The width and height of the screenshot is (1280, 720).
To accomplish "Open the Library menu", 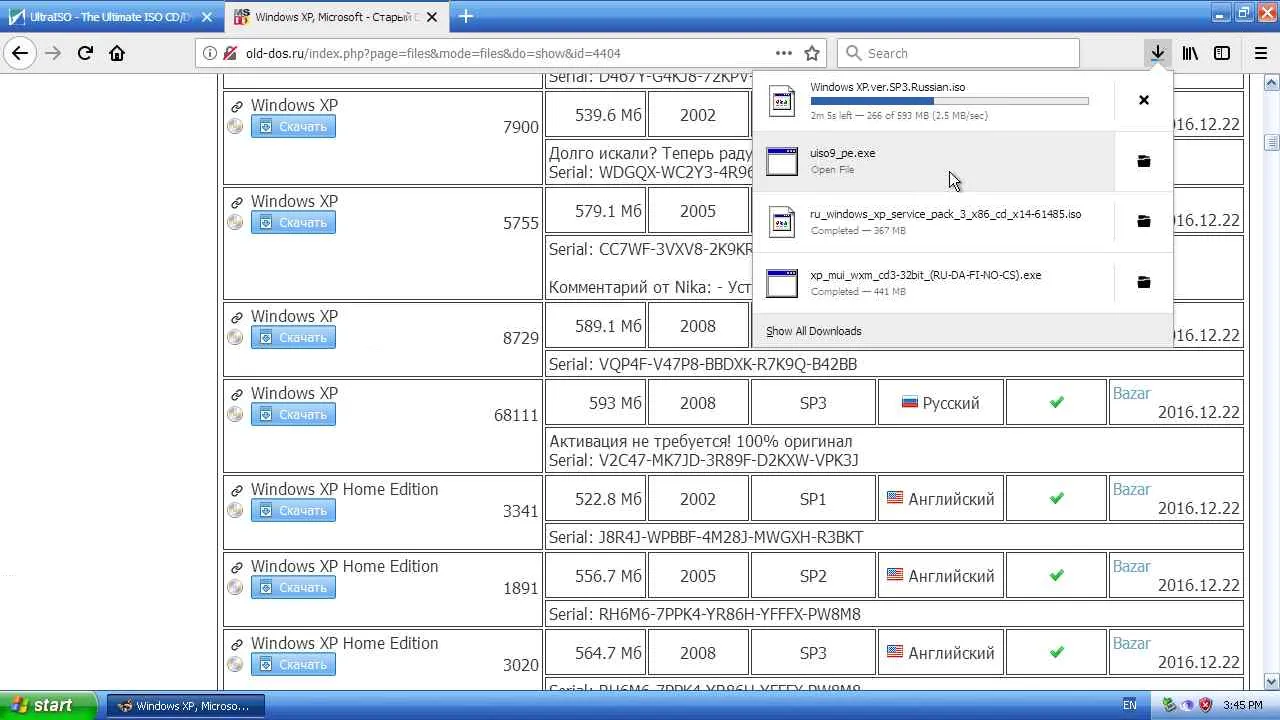I will point(1190,53).
